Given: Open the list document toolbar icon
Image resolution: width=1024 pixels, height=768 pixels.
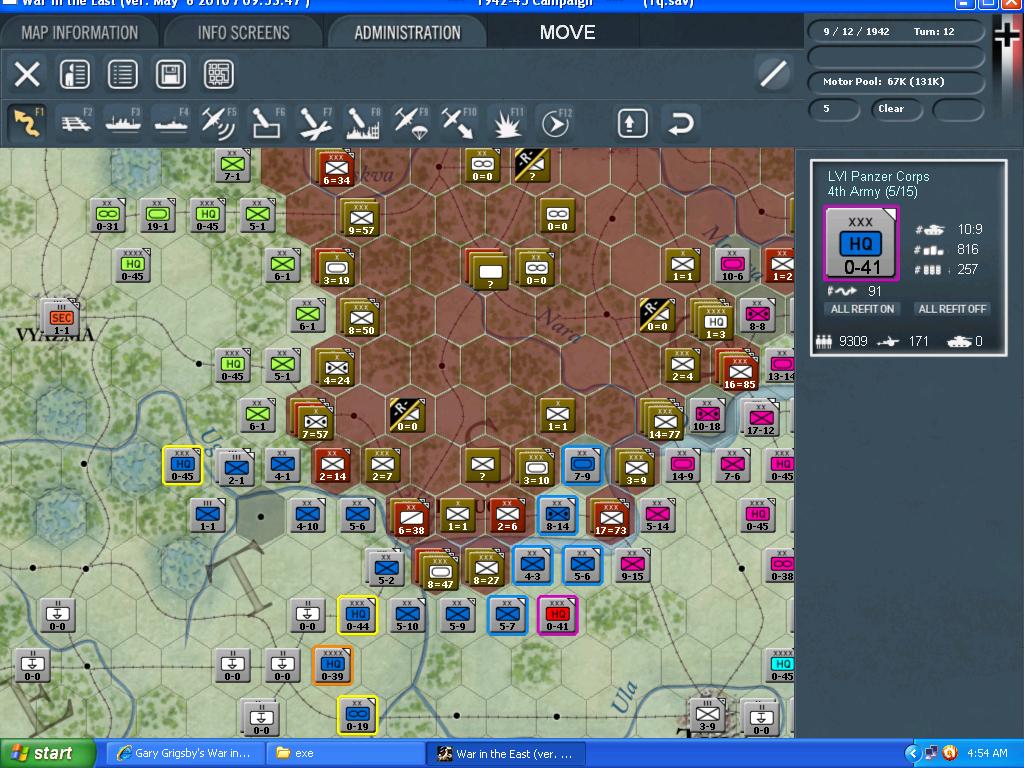Looking at the screenshot, I should 123,74.
